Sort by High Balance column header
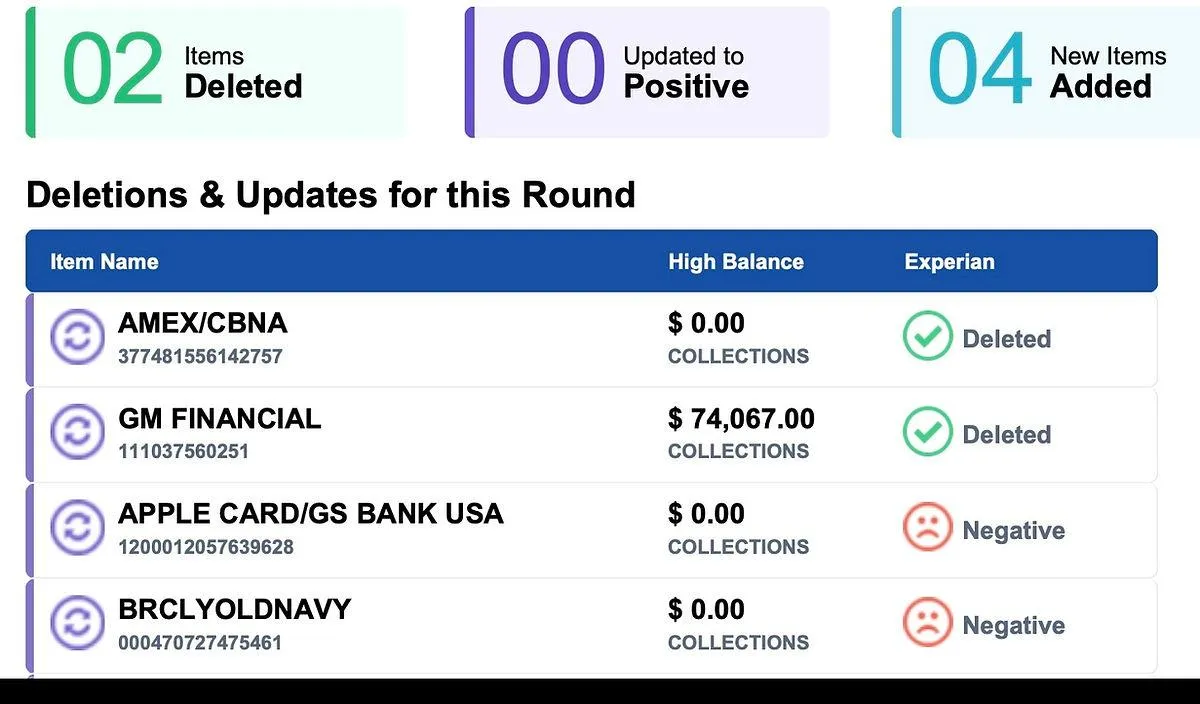Image resolution: width=1200 pixels, height=704 pixels. (x=736, y=262)
